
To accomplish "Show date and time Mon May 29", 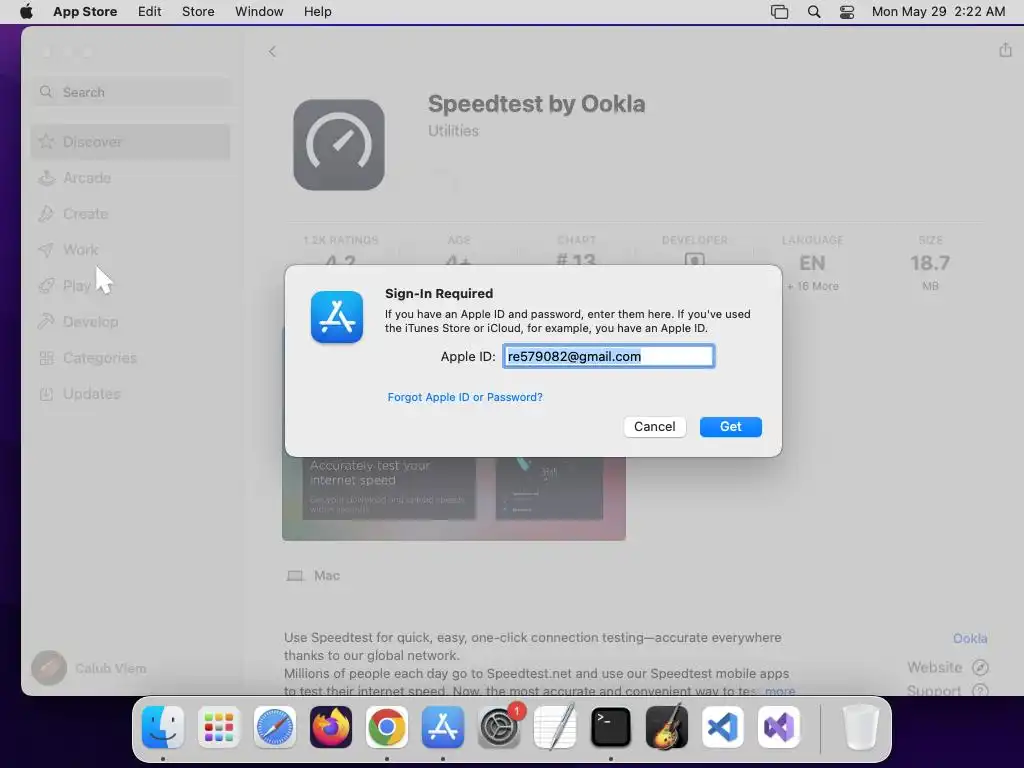I will point(938,12).
